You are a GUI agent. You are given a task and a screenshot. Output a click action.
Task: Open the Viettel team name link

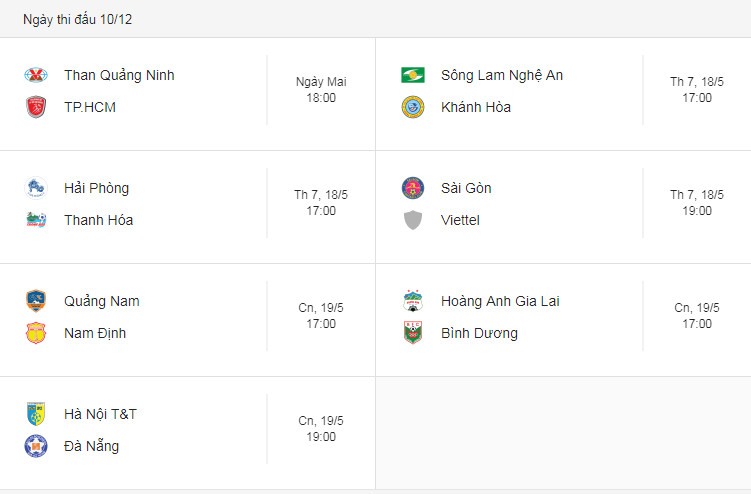(x=460, y=220)
